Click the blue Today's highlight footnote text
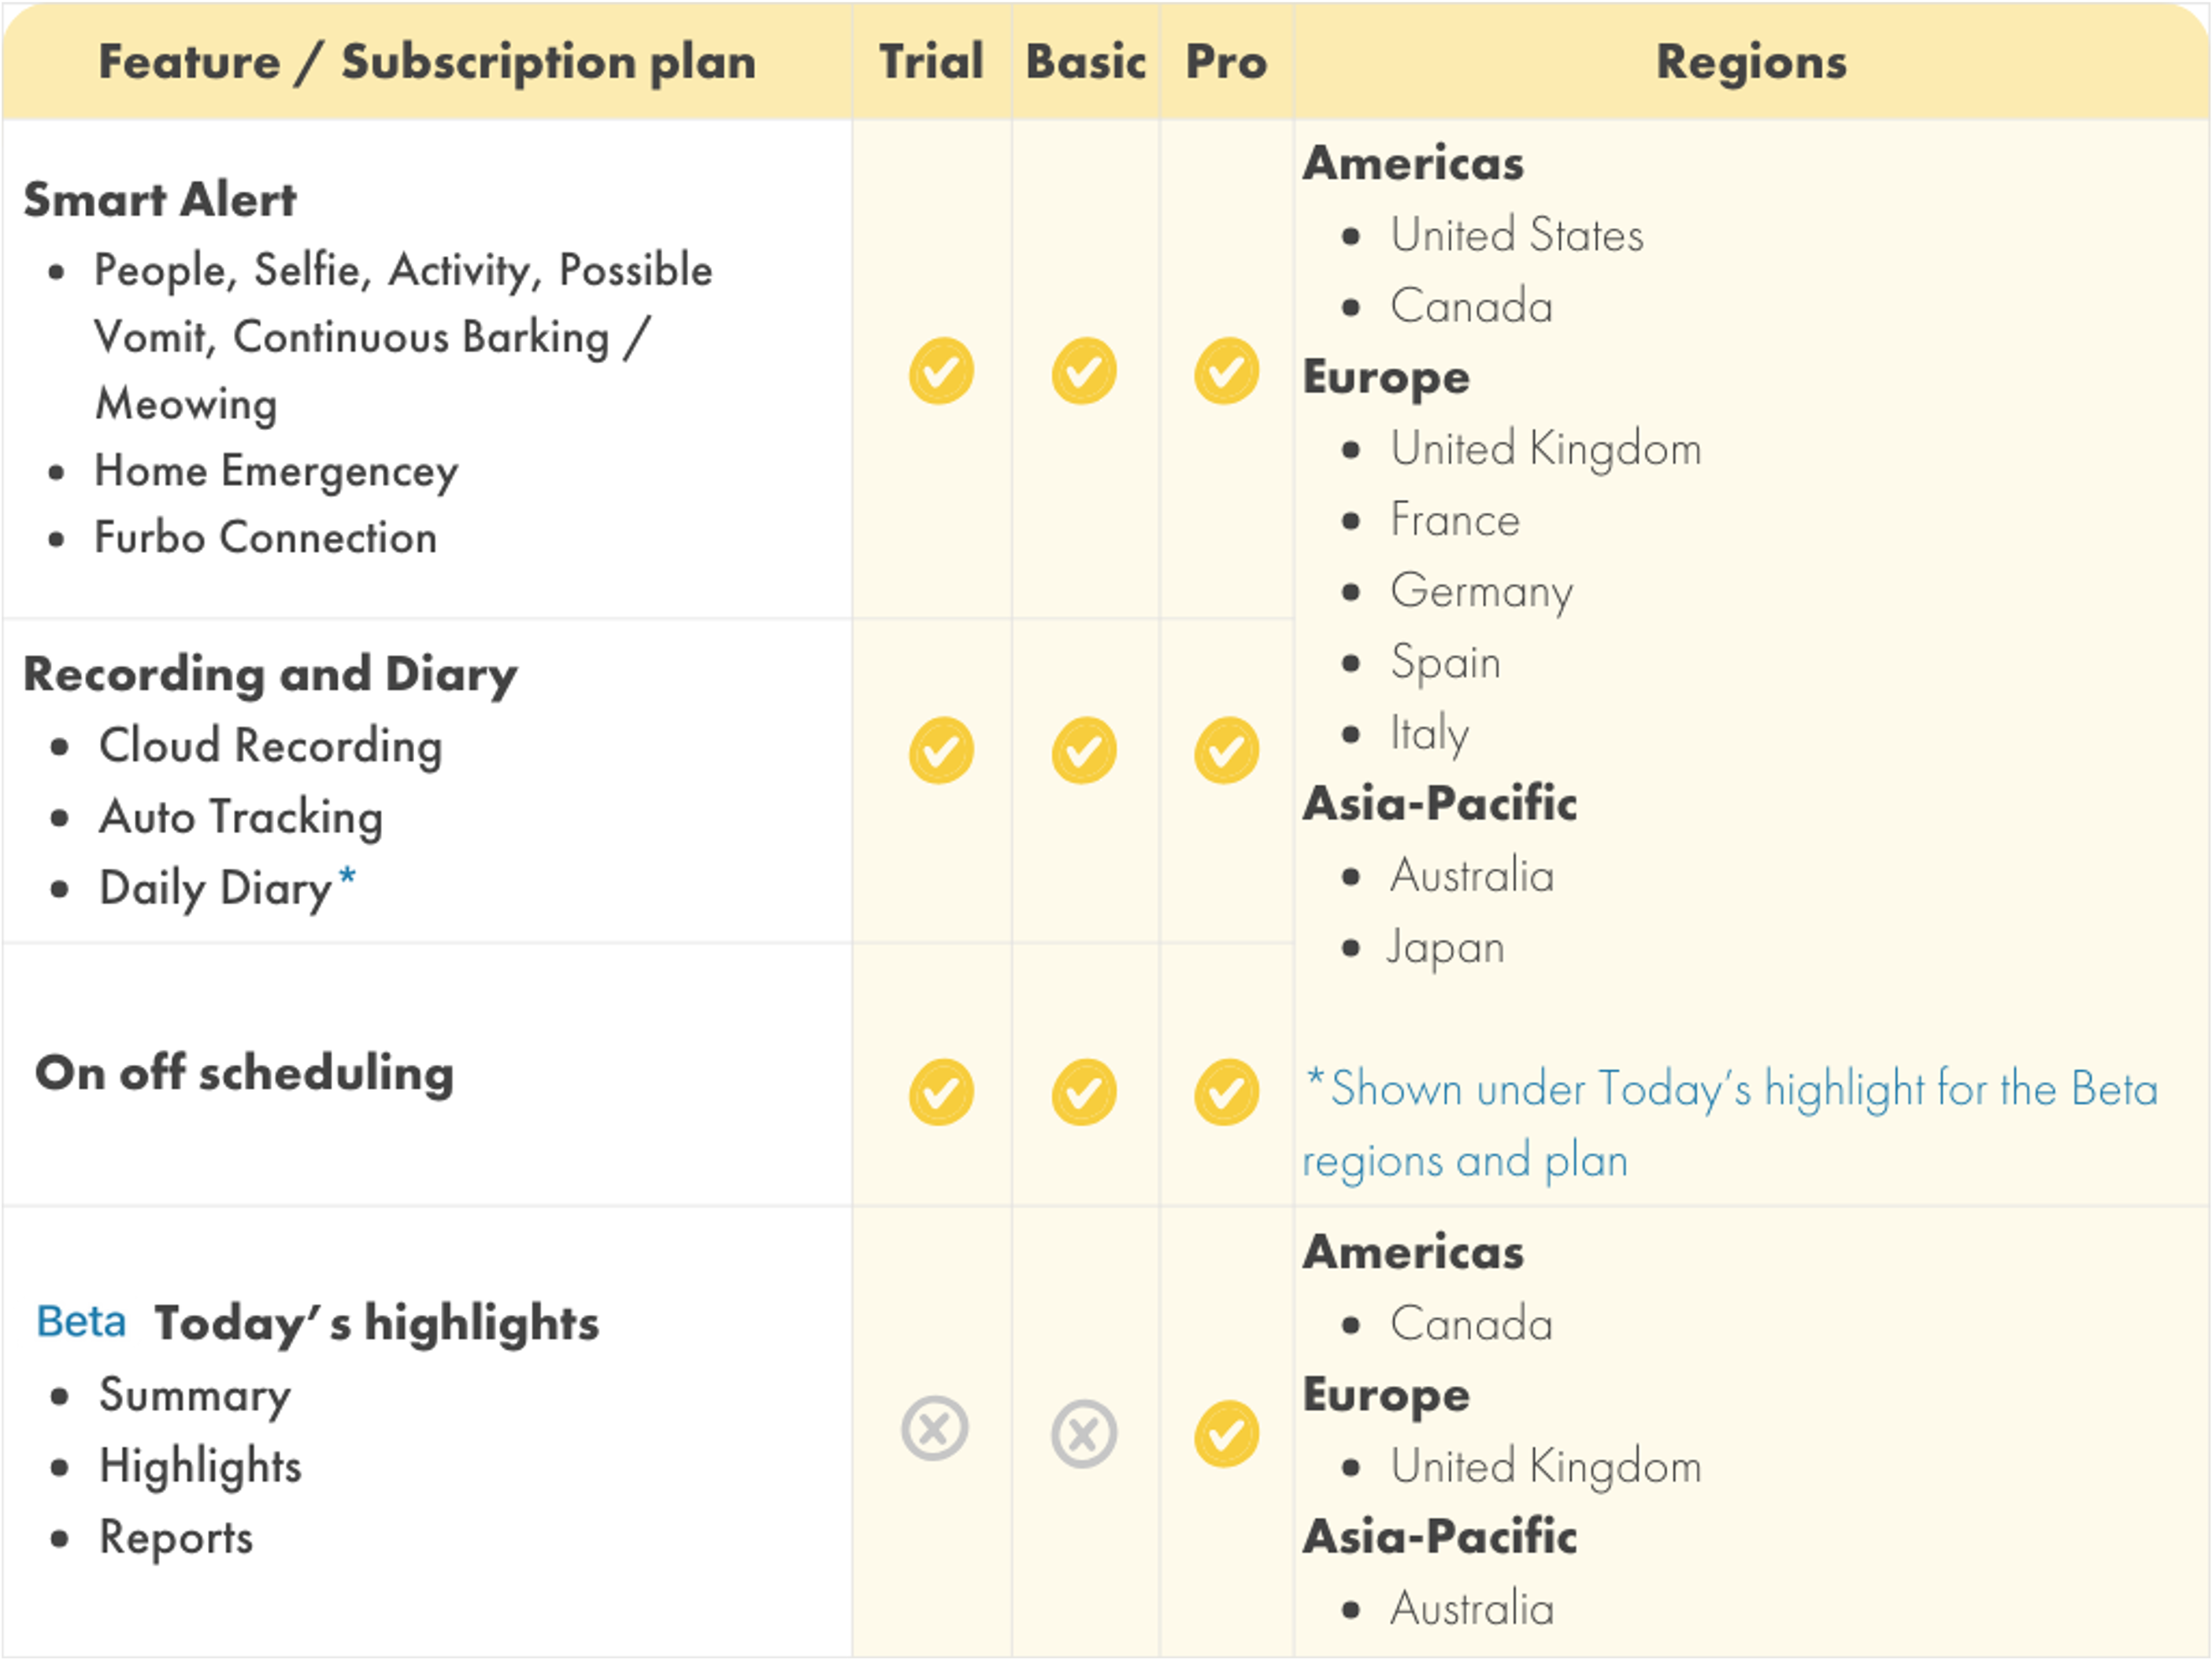This screenshot has width=2212, height=1660. tap(1730, 1124)
